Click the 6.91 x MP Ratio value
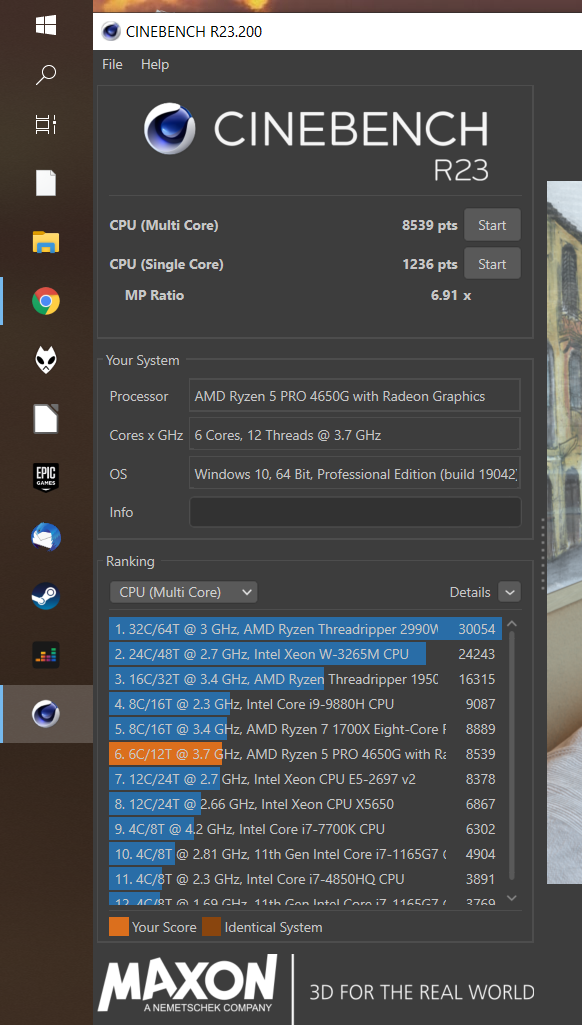Viewport: 582px width, 1025px height. (451, 295)
